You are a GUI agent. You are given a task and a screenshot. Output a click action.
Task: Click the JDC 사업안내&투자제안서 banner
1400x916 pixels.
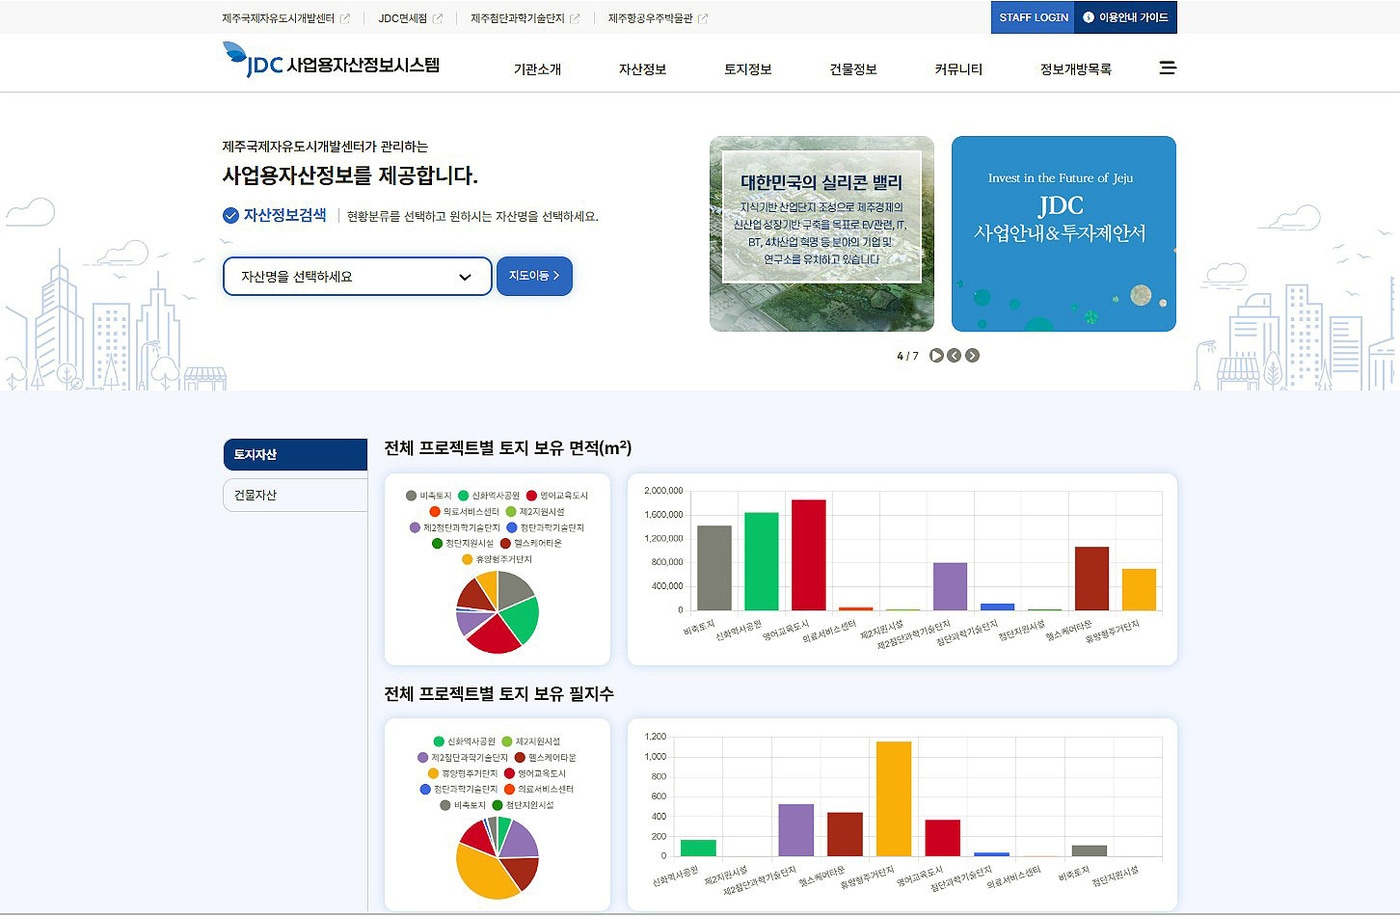(1063, 233)
